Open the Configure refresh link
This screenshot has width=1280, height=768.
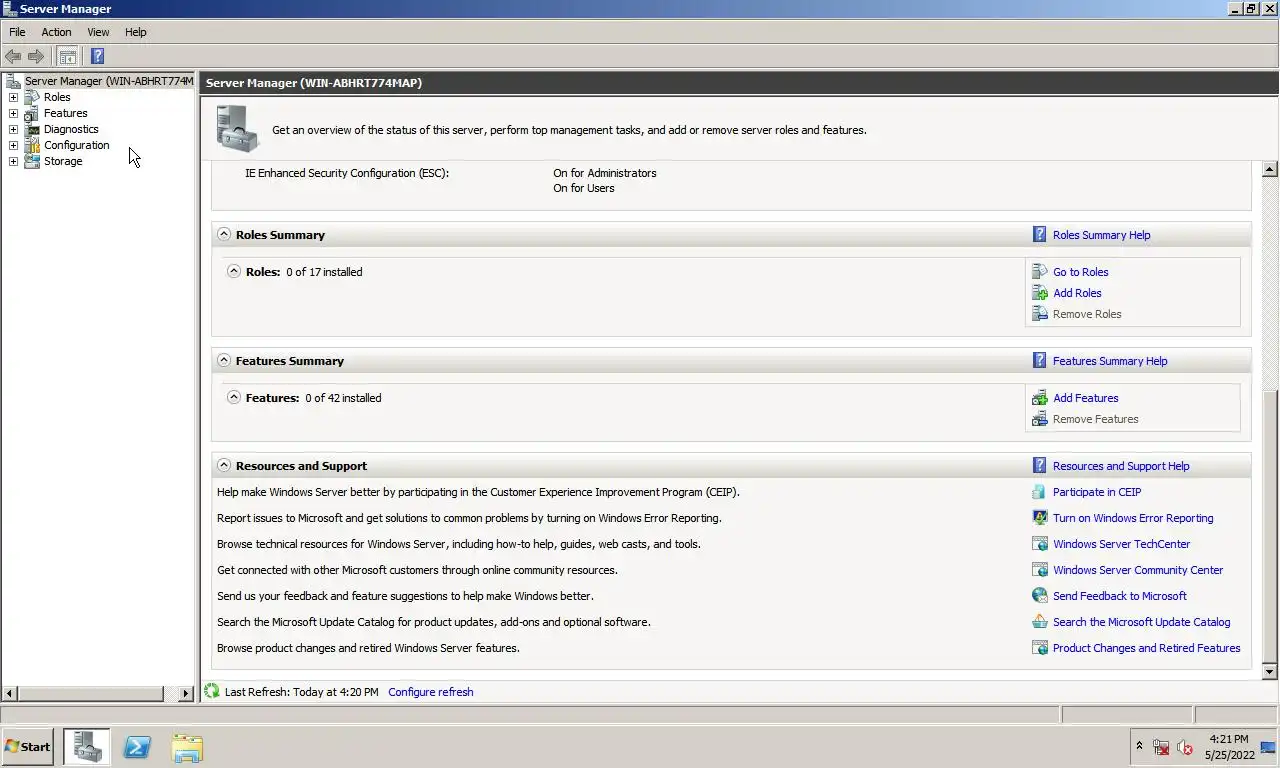(431, 692)
